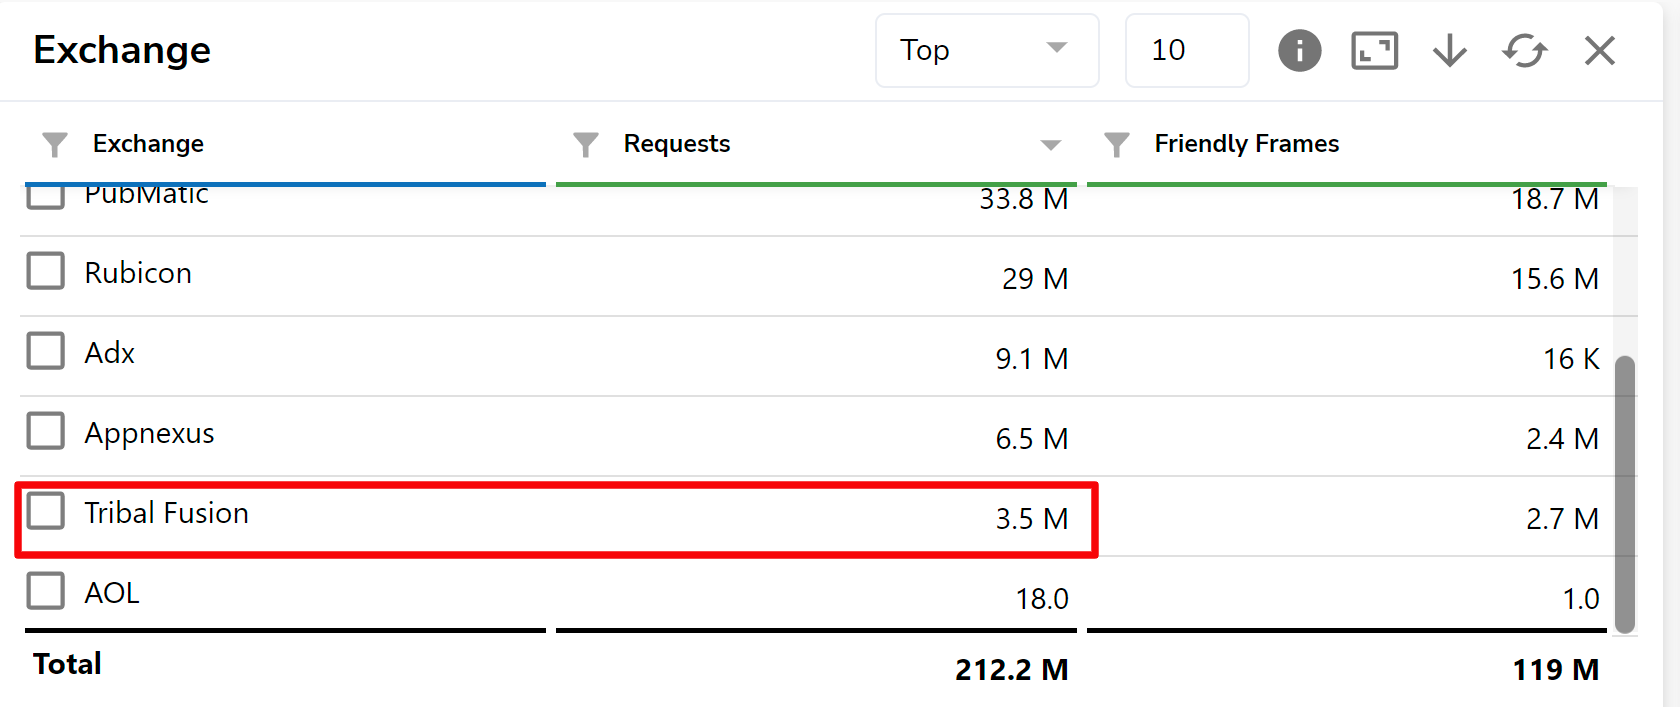Click the Friendly Frames column header

(x=1246, y=144)
